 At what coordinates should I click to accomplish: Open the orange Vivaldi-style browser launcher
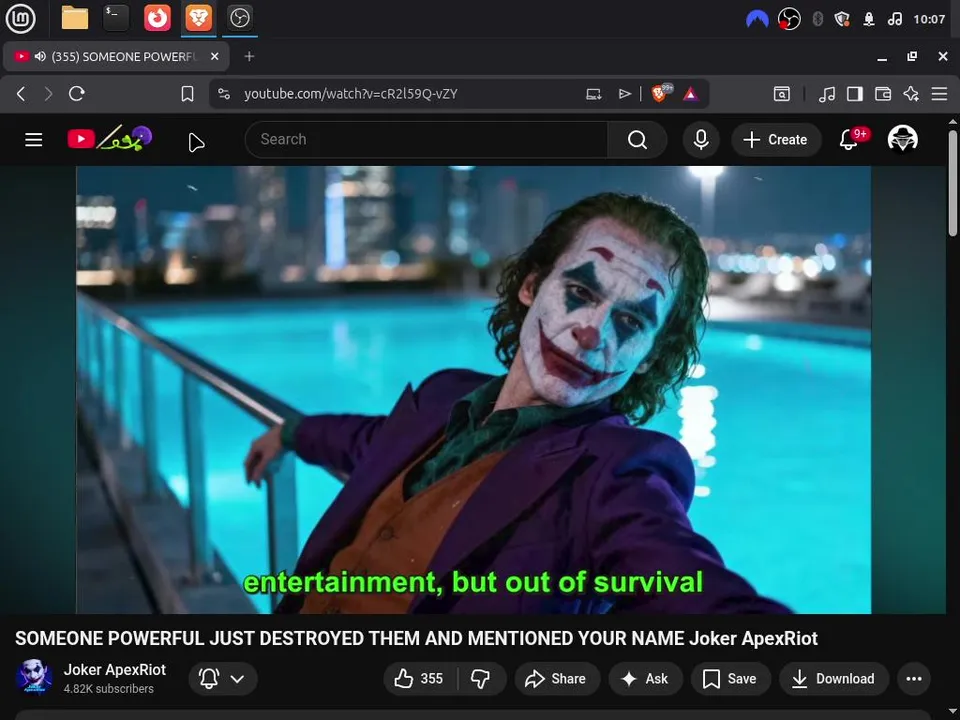pyautogui.click(x=157, y=18)
